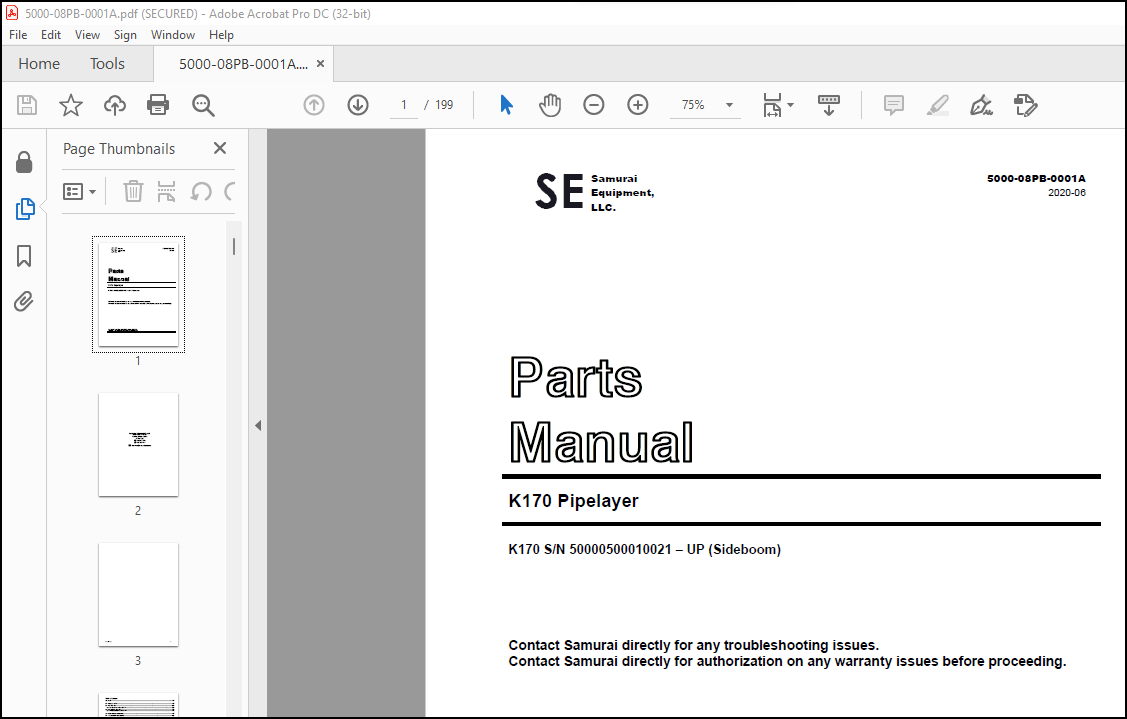Switch to the Tools tab
The width and height of the screenshot is (1127, 719).
(107, 64)
